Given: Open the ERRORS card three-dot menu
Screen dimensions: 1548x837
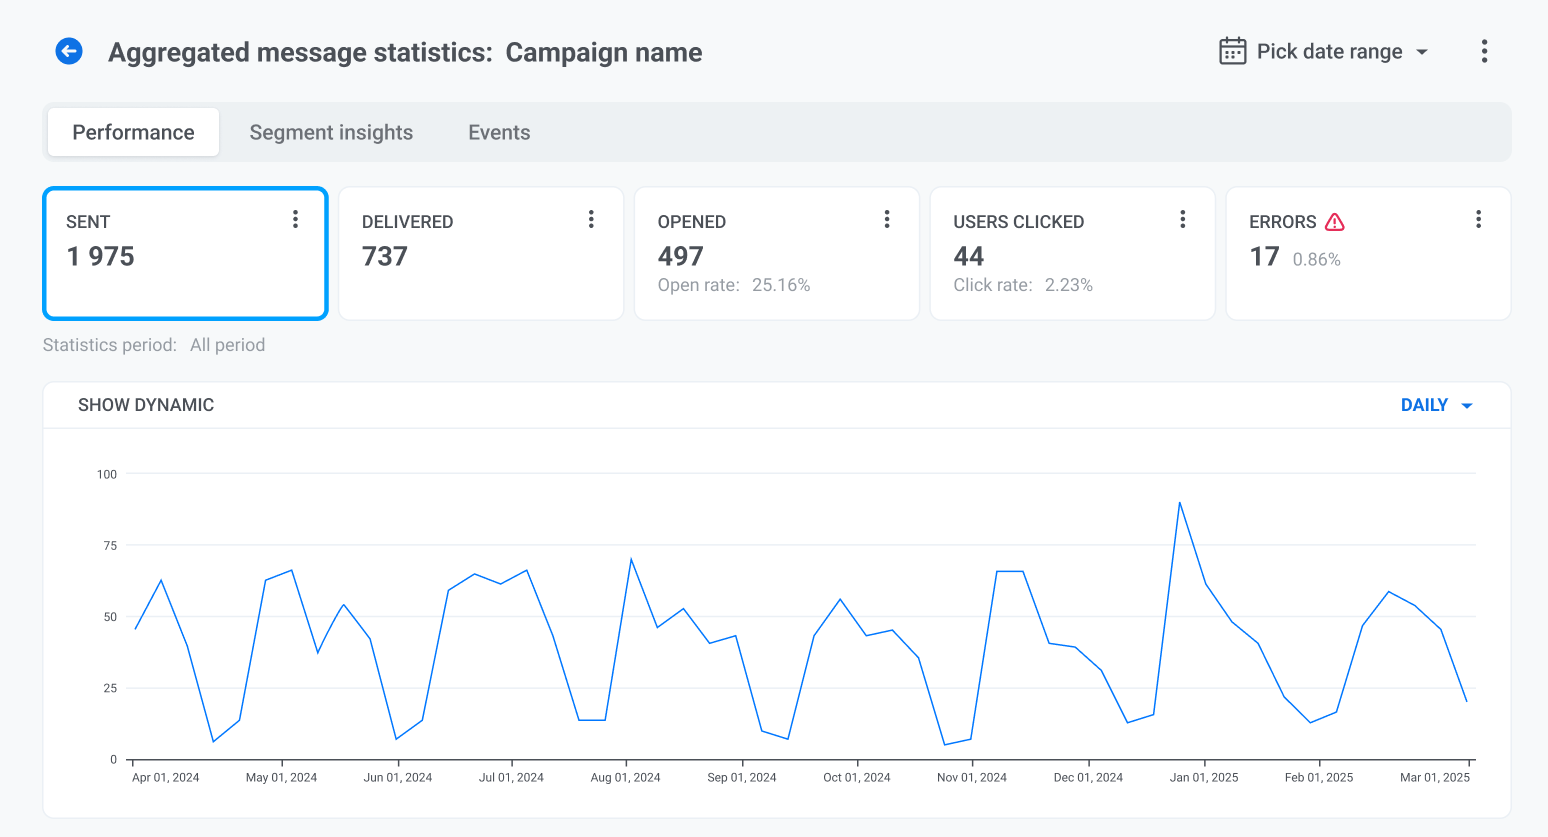Looking at the screenshot, I should point(1478,219).
